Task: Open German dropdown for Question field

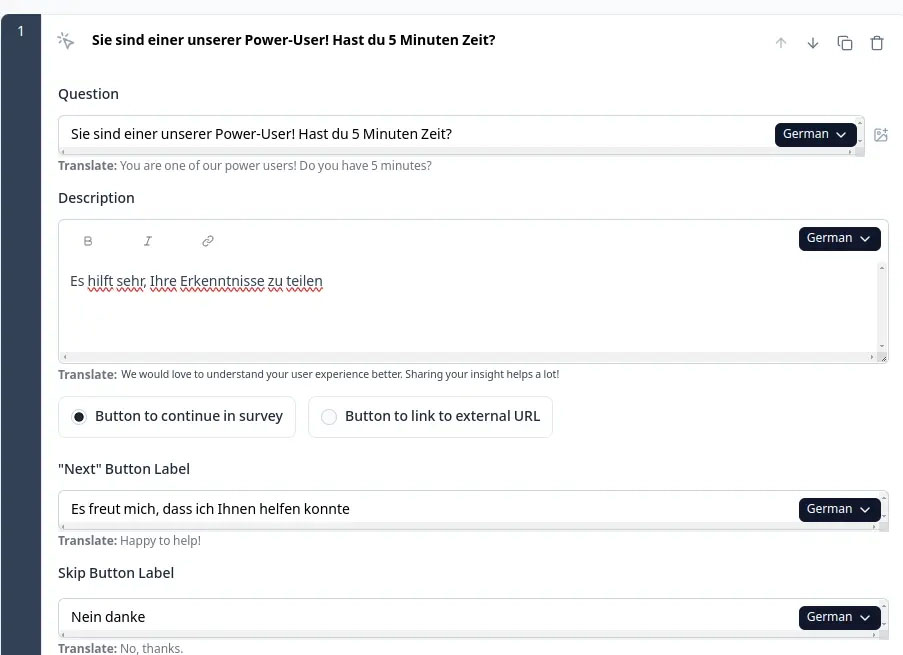Action: click(x=815, y=135)
